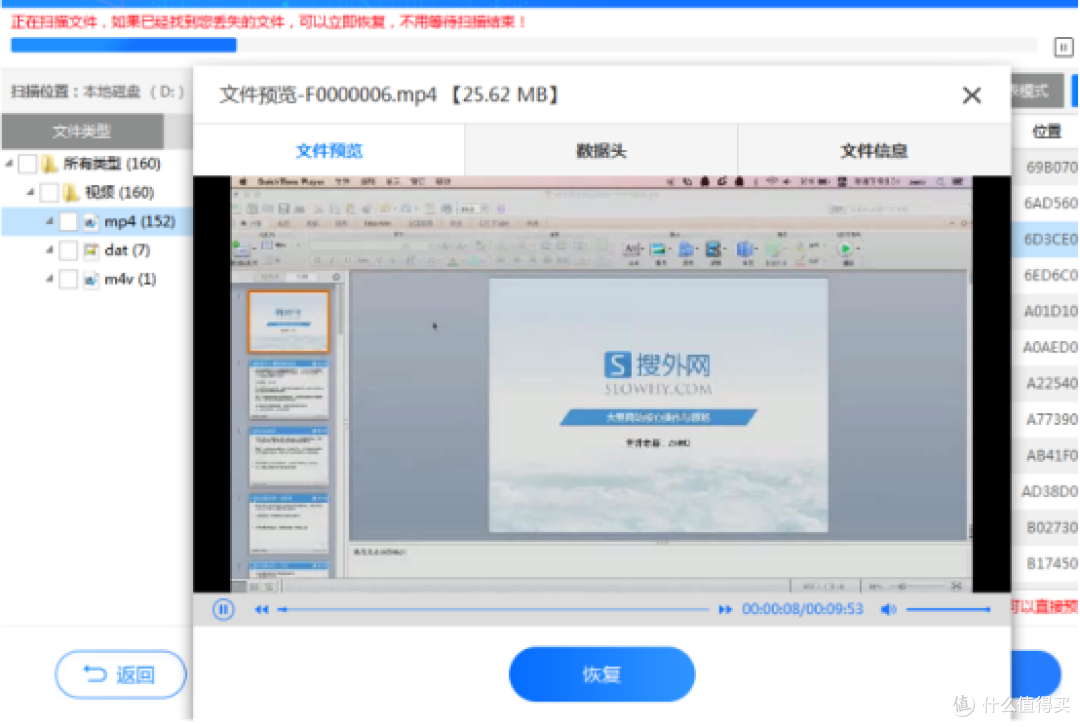
Task: Select the highlighted row 6D3CE0
Action: click(1046, 239)
